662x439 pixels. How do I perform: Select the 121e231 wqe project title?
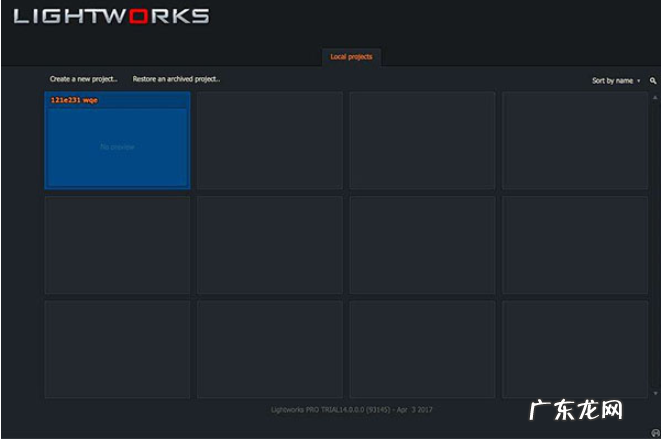click(75, 100)
